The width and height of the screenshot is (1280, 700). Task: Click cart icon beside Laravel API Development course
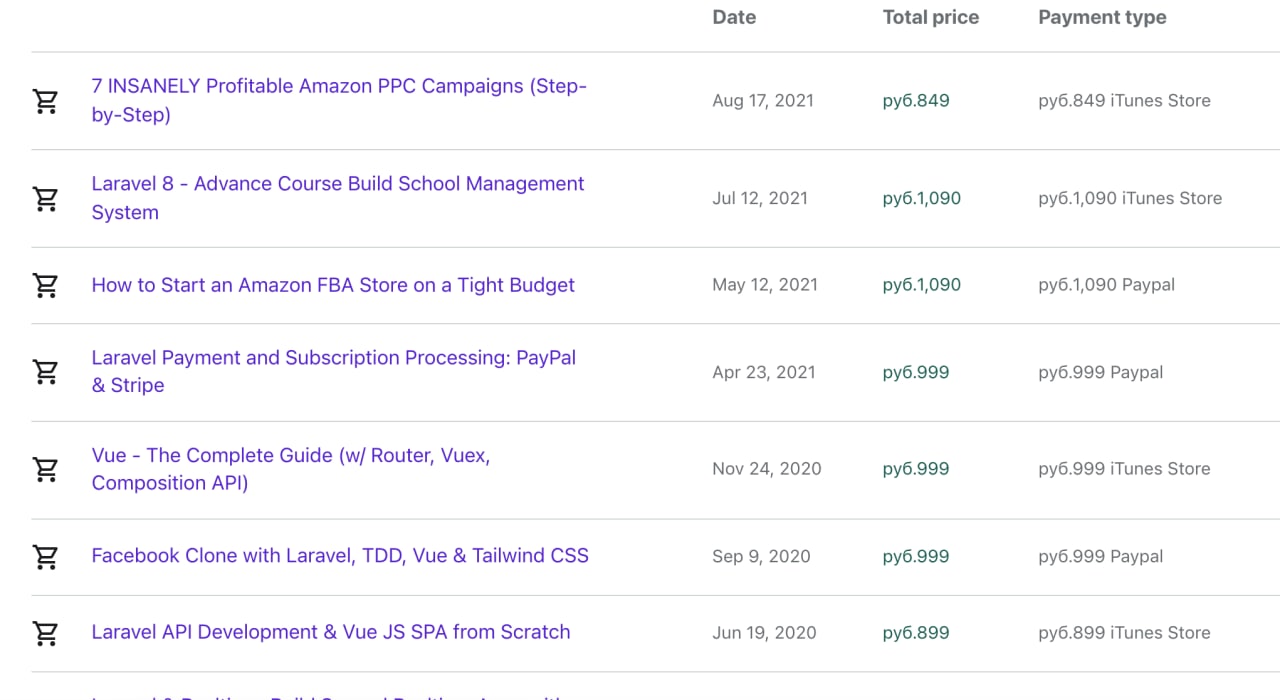tap(46, 633)
